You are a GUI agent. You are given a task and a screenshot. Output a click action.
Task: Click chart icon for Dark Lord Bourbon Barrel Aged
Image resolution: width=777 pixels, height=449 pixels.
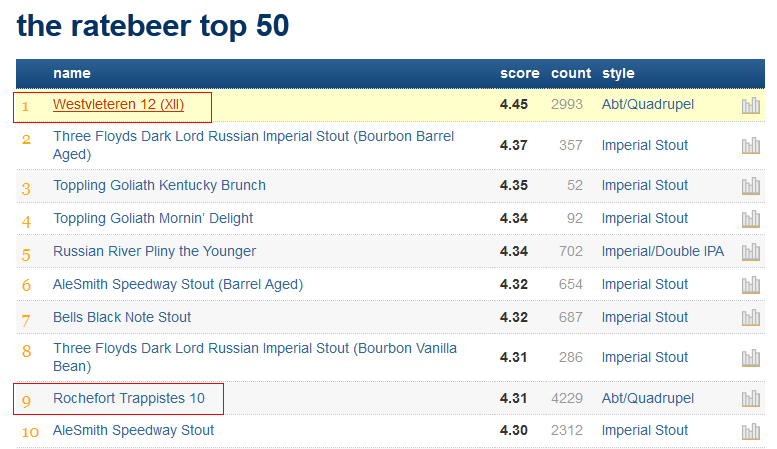pyautogui.click(x=751, y=146)
